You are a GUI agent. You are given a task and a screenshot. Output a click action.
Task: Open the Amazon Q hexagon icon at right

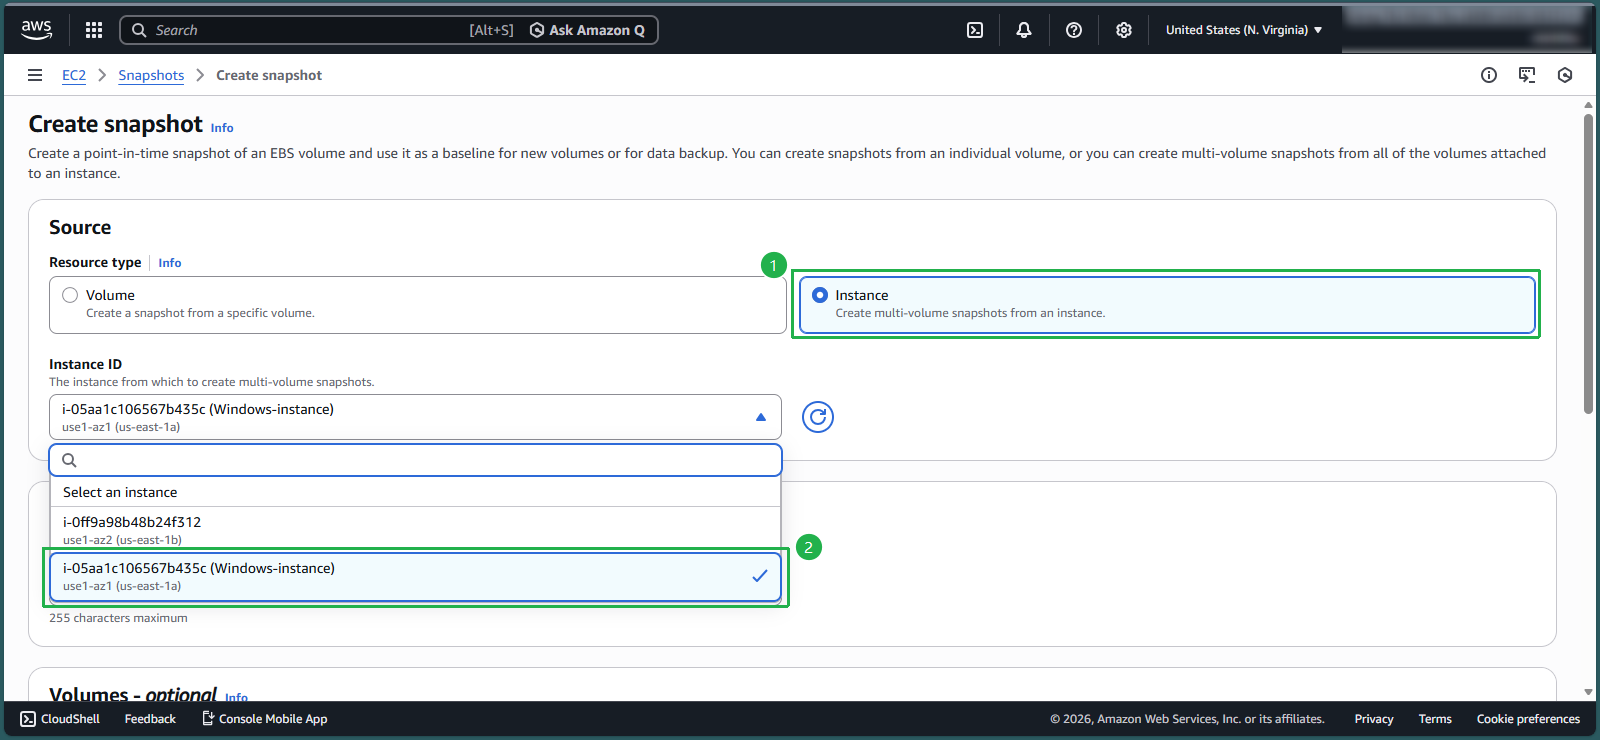[x=1565, y=75]
